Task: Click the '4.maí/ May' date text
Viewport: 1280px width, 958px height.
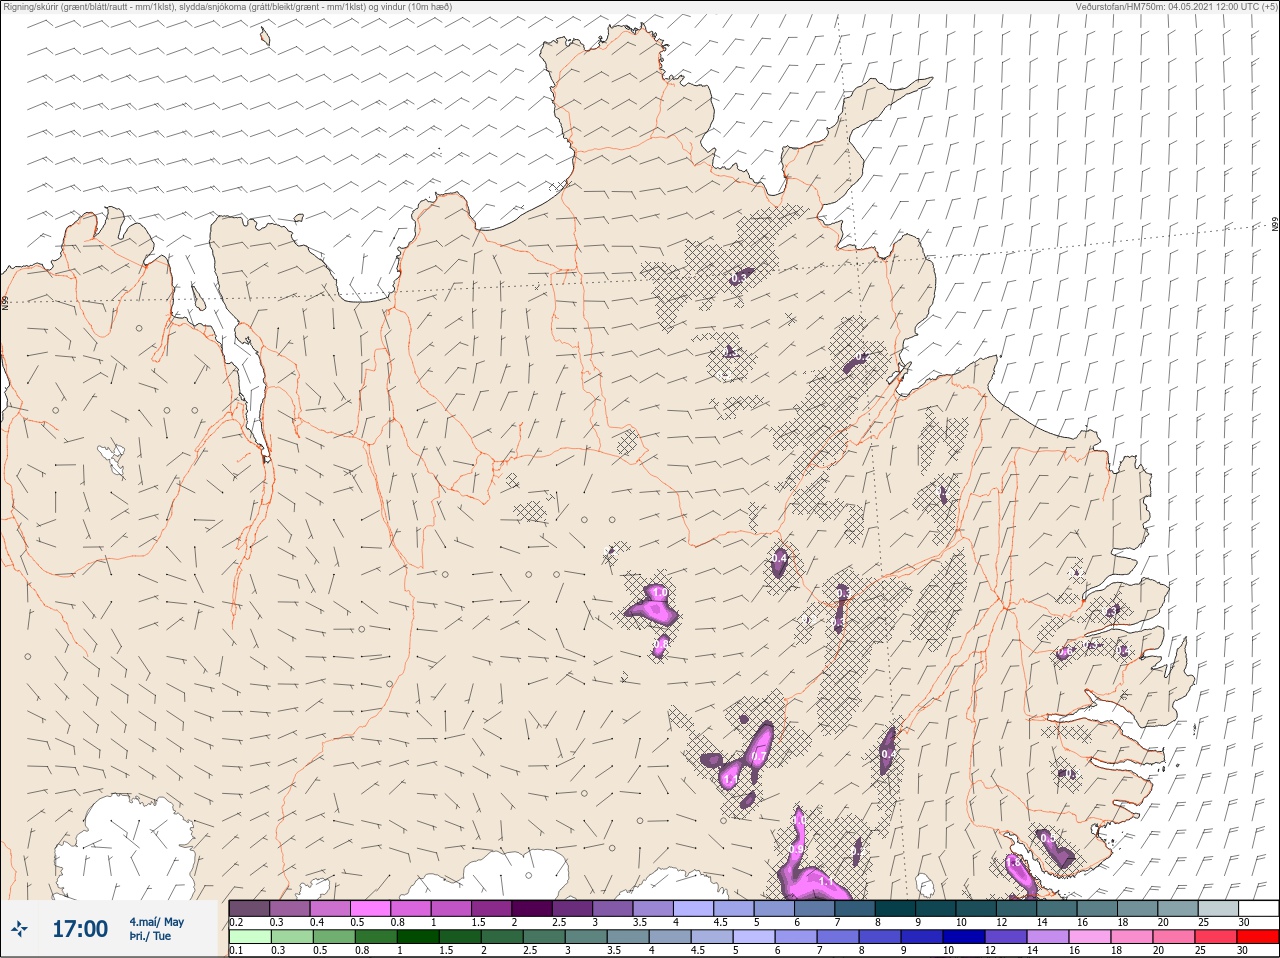Action: 156,922
